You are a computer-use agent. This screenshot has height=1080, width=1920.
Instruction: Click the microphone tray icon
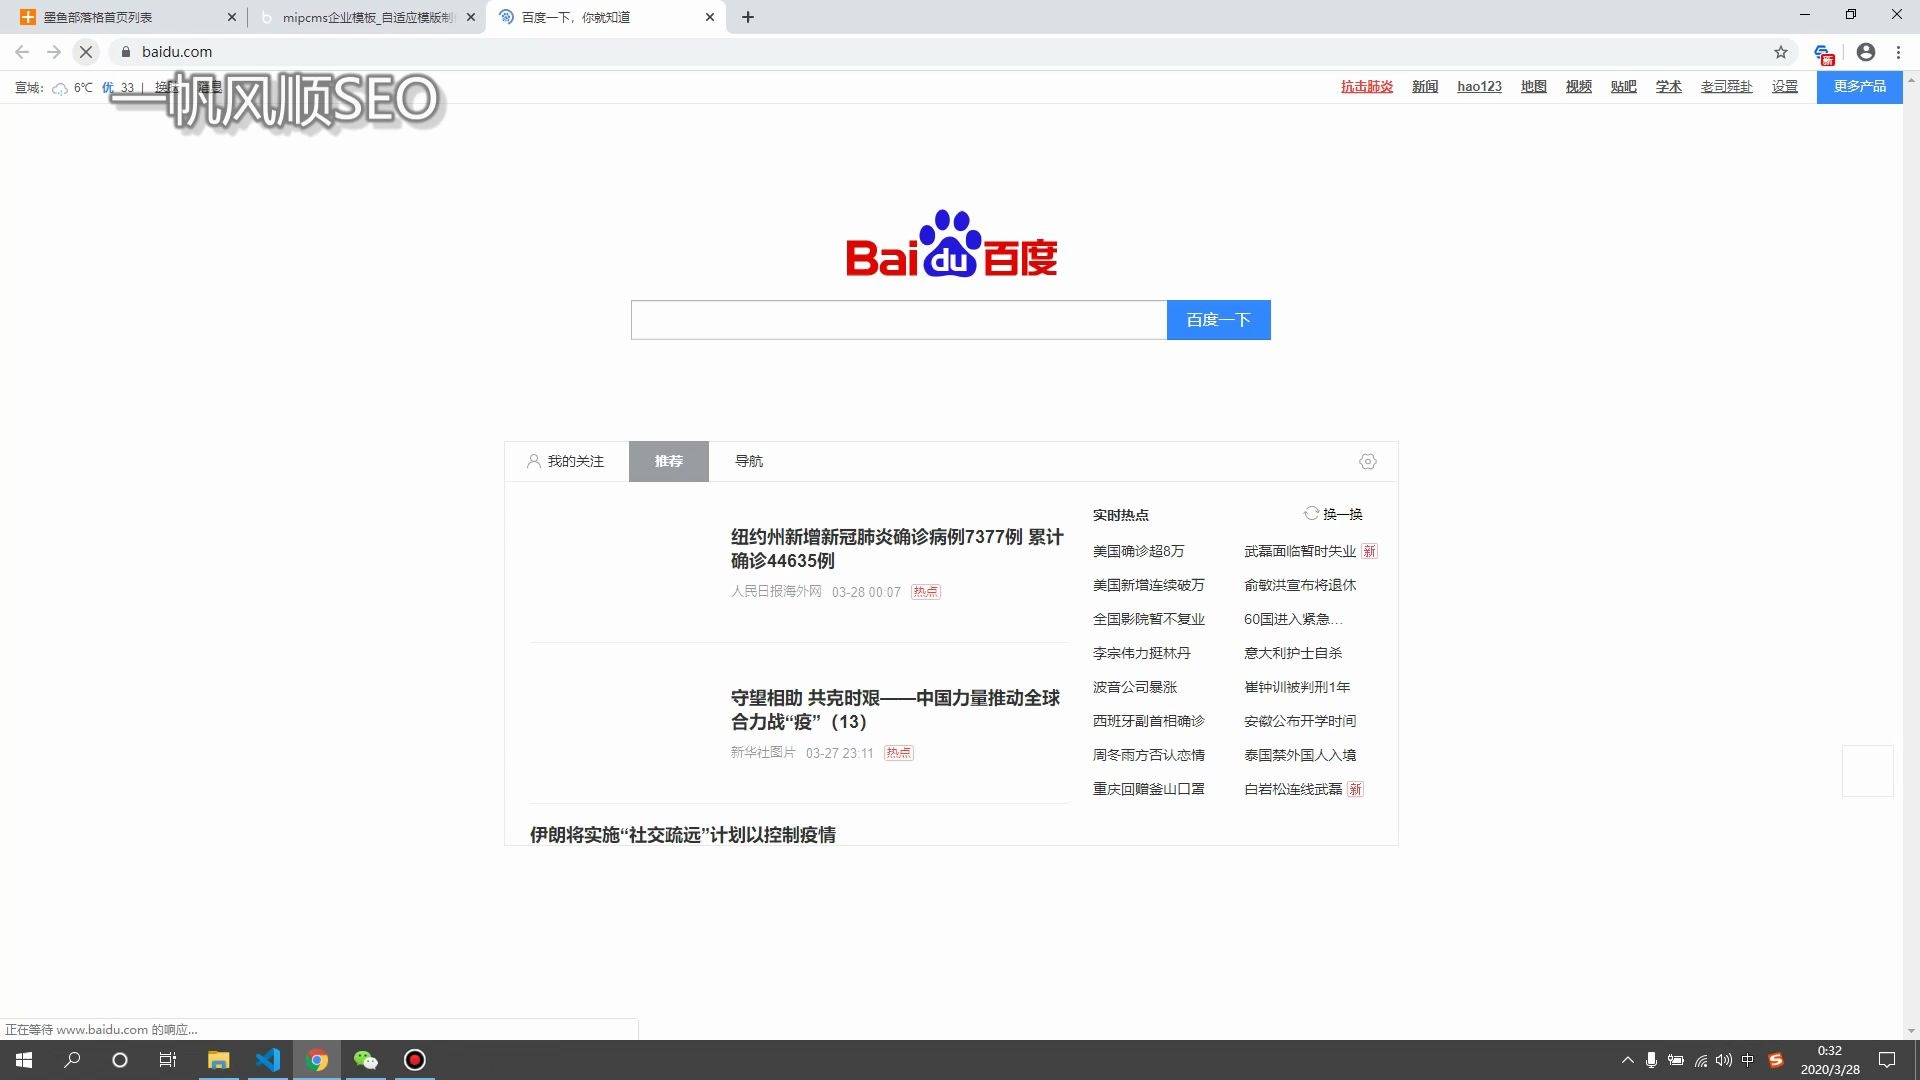click(1651, 1060)
